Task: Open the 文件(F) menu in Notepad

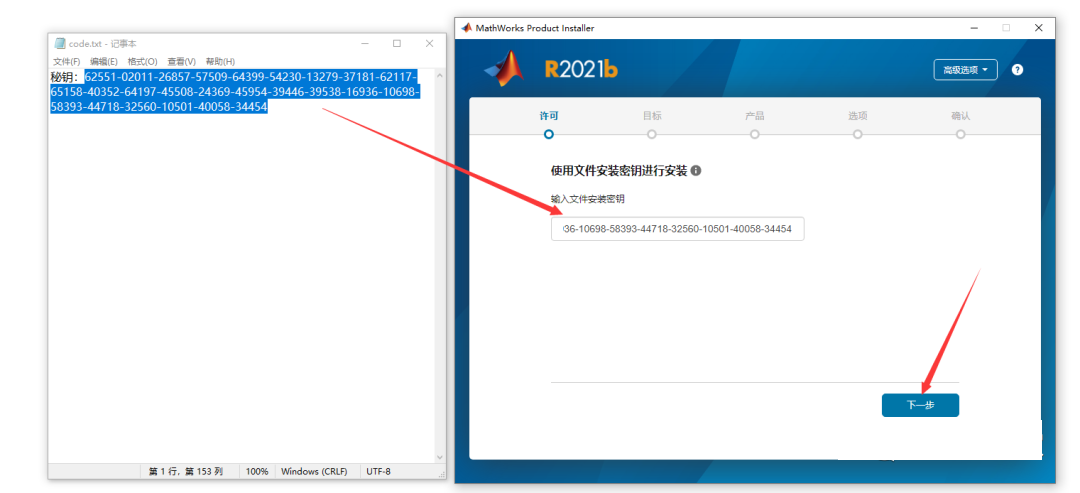Action: coord(67,62)
